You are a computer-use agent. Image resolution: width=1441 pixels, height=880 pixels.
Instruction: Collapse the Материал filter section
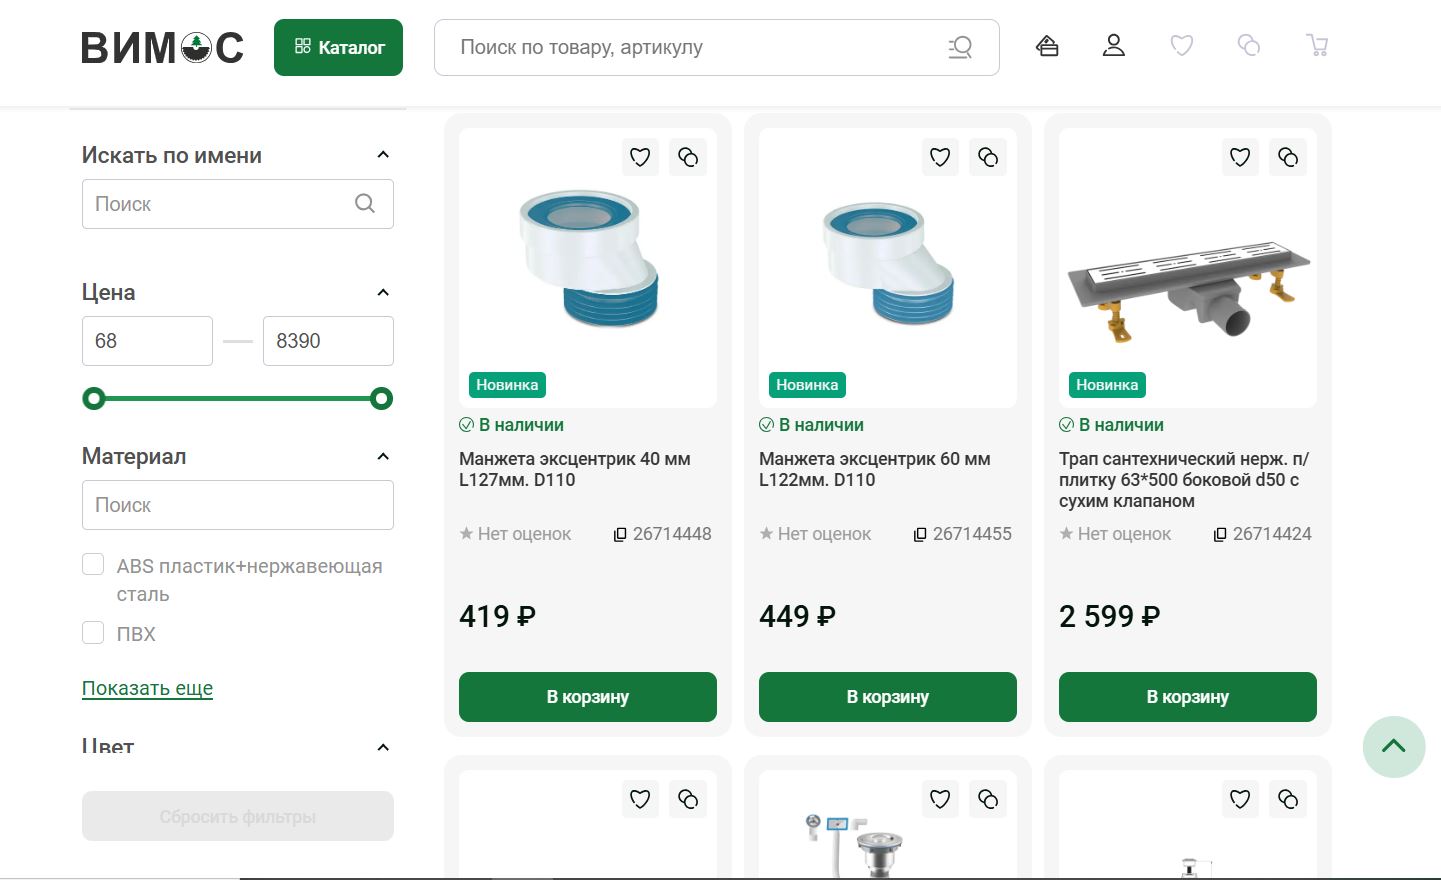[x=383, y=457]
